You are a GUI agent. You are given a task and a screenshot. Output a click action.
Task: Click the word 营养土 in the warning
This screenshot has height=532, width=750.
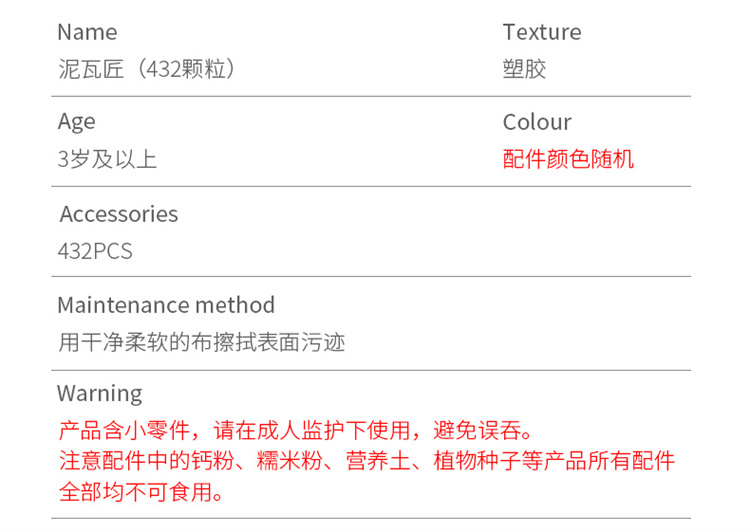click(x=379, y=461)
